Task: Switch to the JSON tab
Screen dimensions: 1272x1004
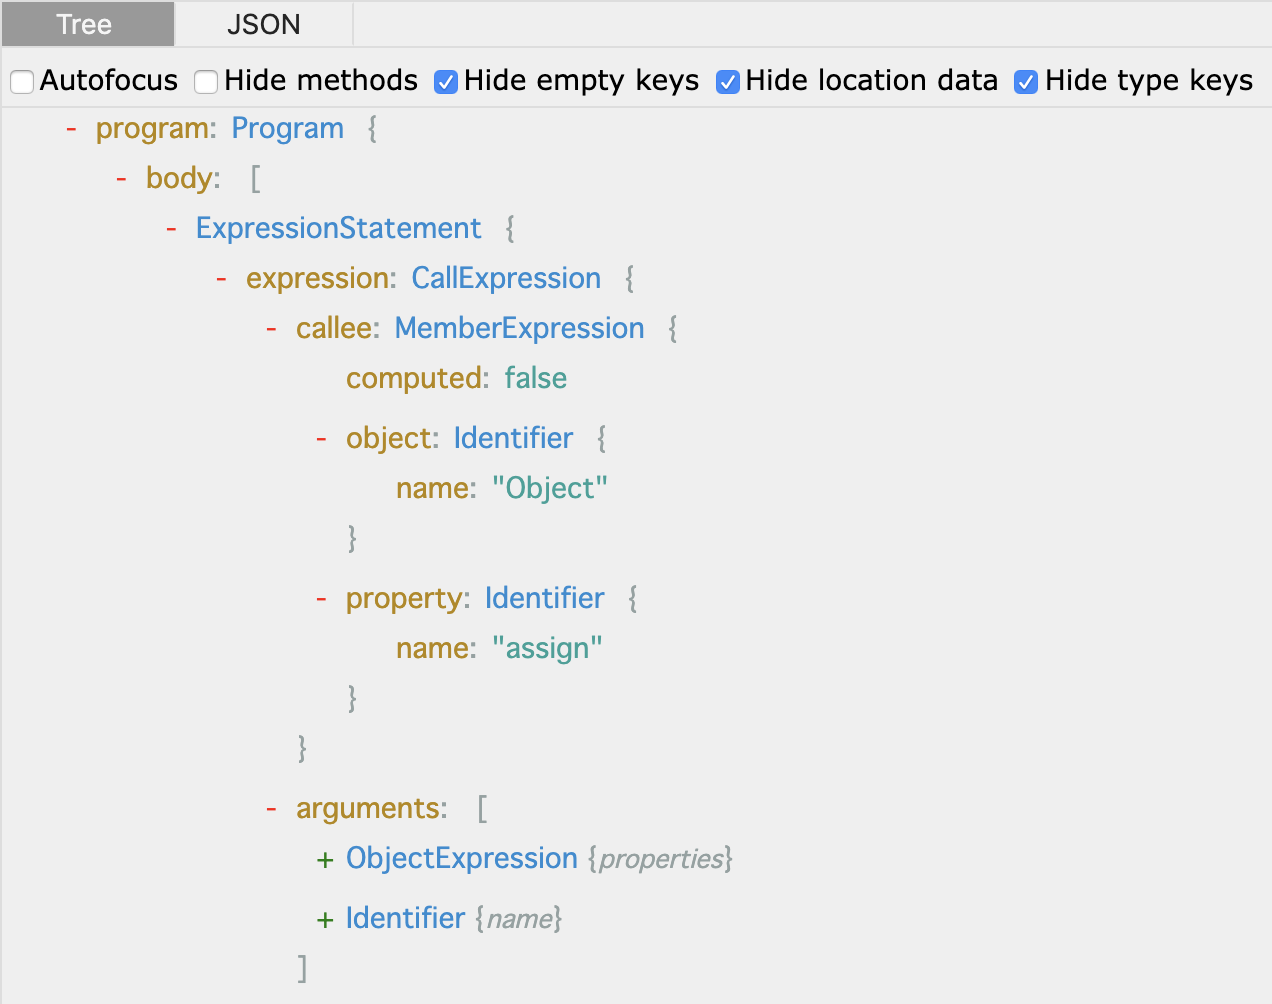Action: pyautogui.click(x=264, y=24)
